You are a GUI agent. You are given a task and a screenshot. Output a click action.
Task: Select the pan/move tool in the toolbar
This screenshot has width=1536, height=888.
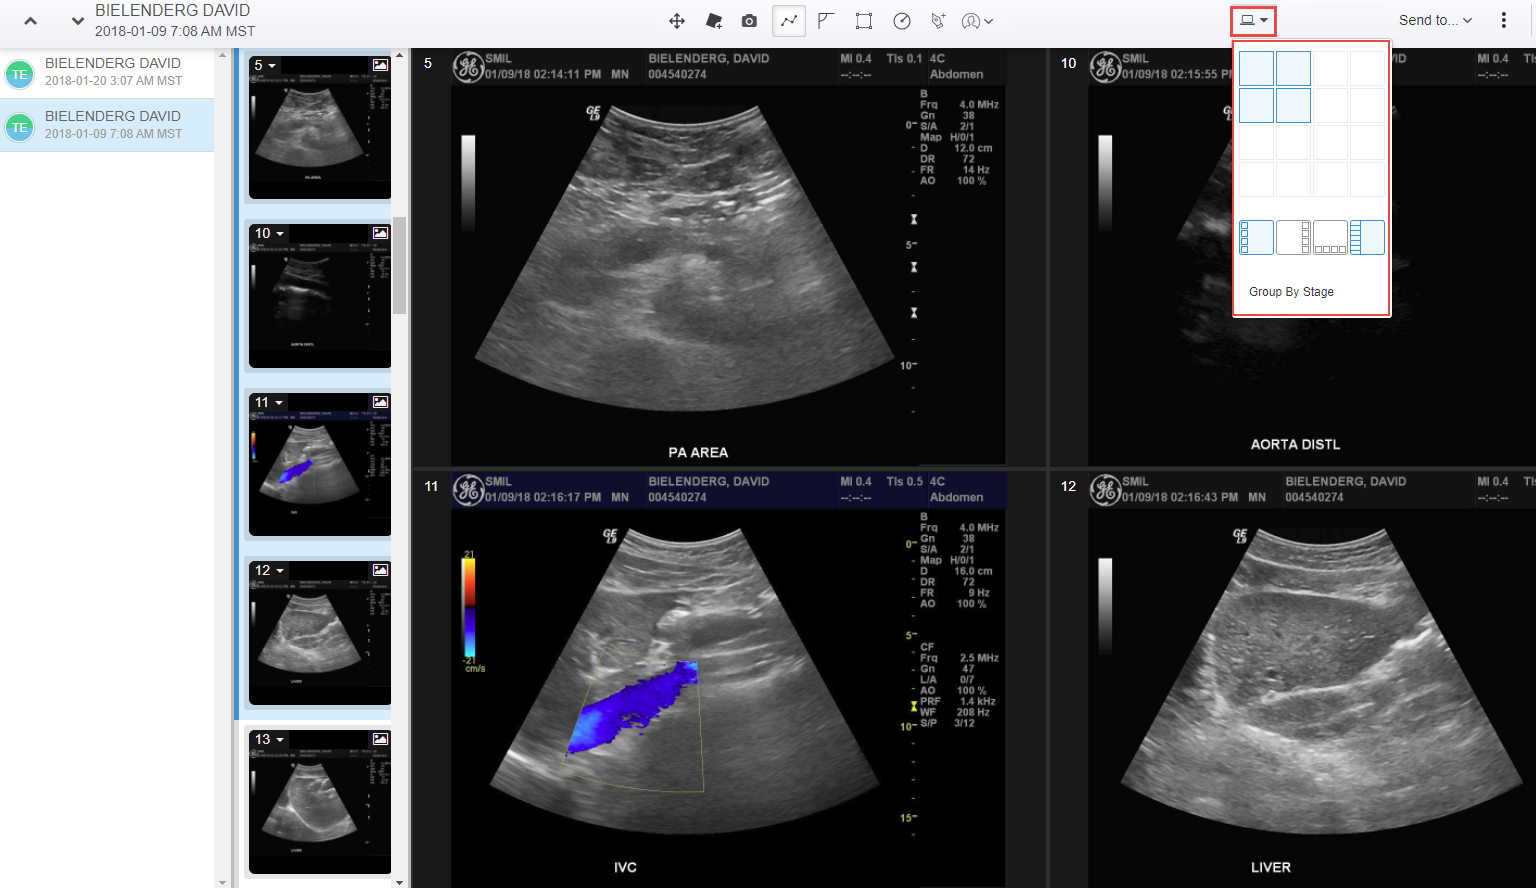(677, 21)
